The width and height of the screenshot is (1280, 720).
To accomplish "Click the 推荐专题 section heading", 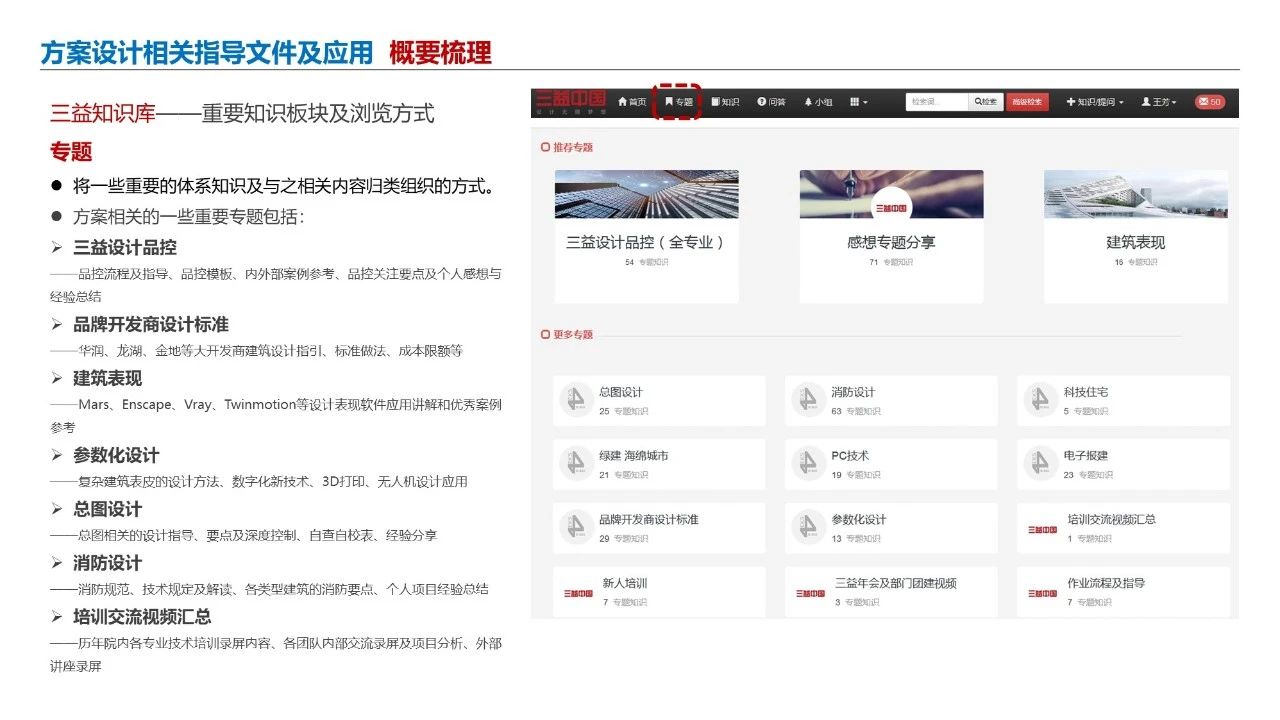I will pos(568,147).
